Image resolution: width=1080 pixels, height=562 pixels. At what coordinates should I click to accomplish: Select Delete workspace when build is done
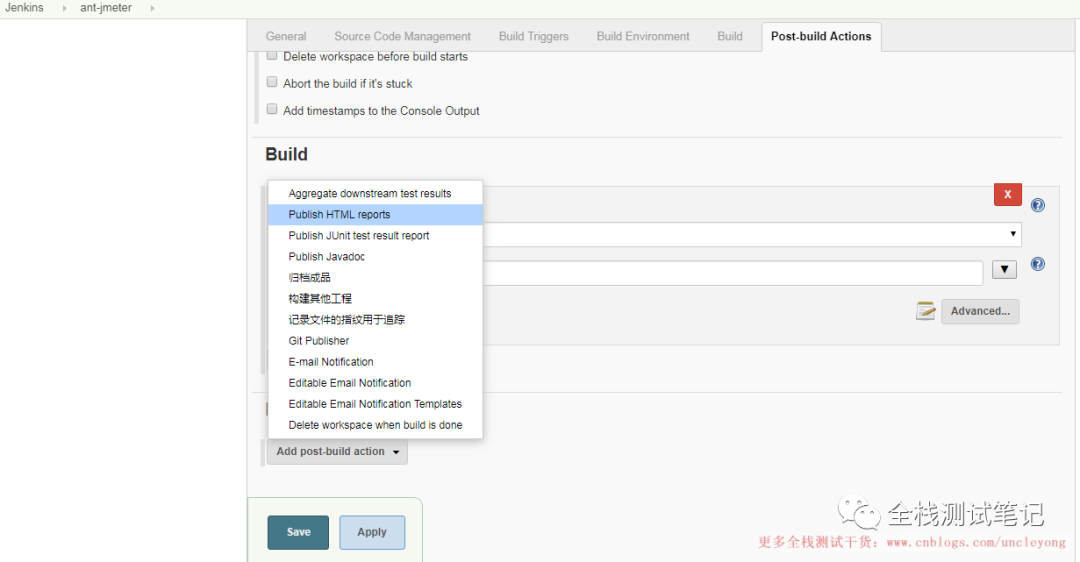click(x=375, y=425)
